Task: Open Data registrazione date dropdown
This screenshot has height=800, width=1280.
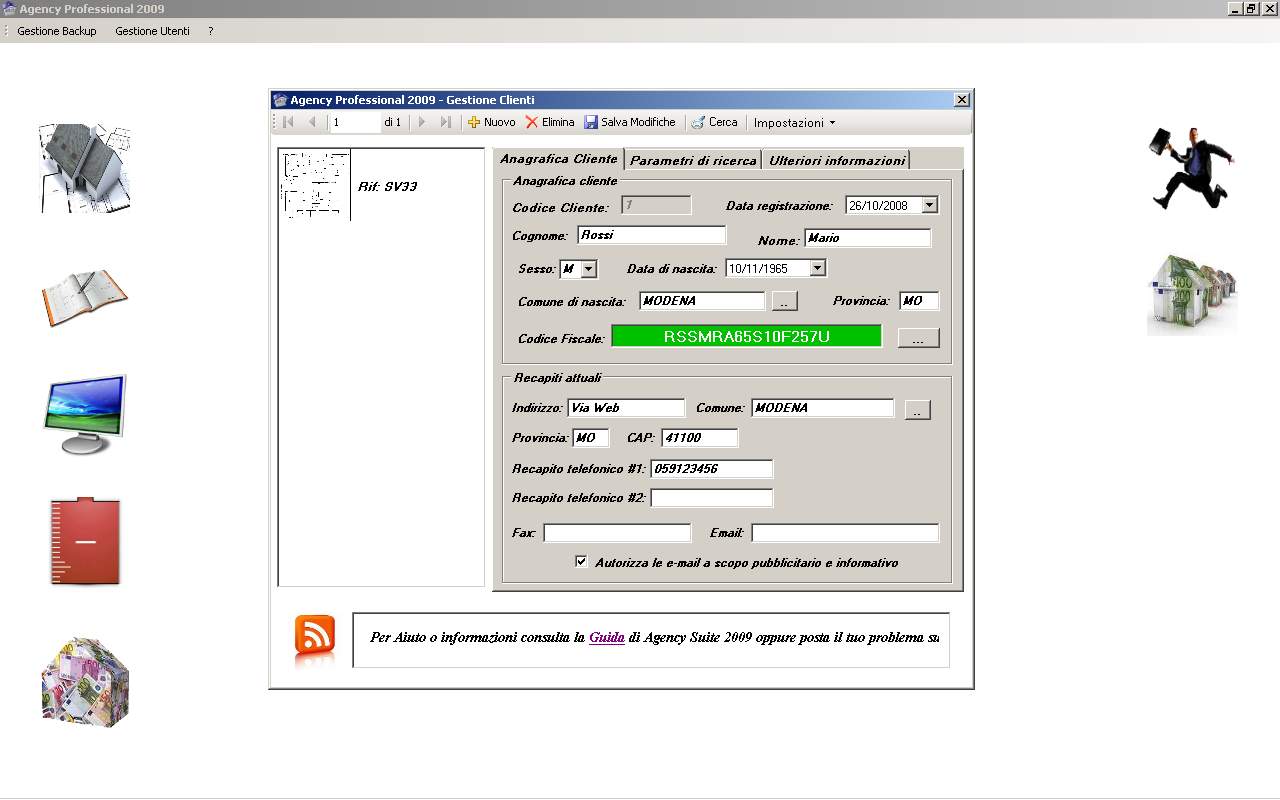Action: click(929, 205)
